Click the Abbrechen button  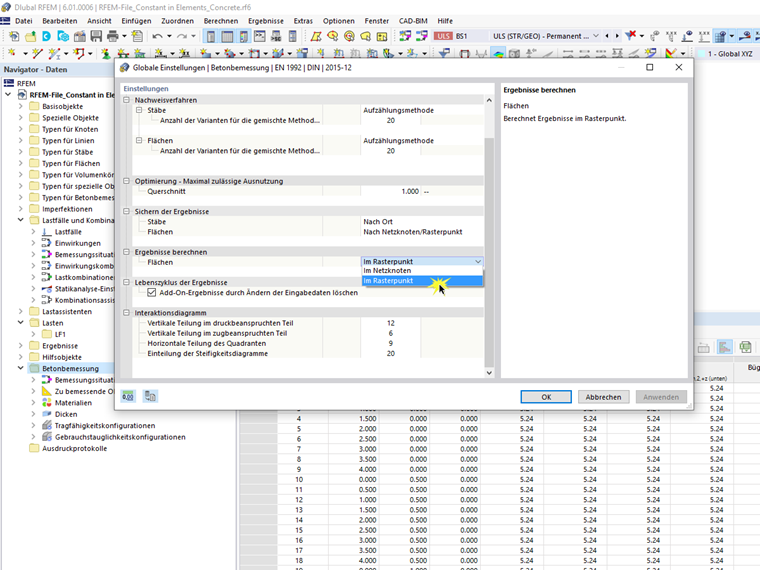click(x=603, y=397)
